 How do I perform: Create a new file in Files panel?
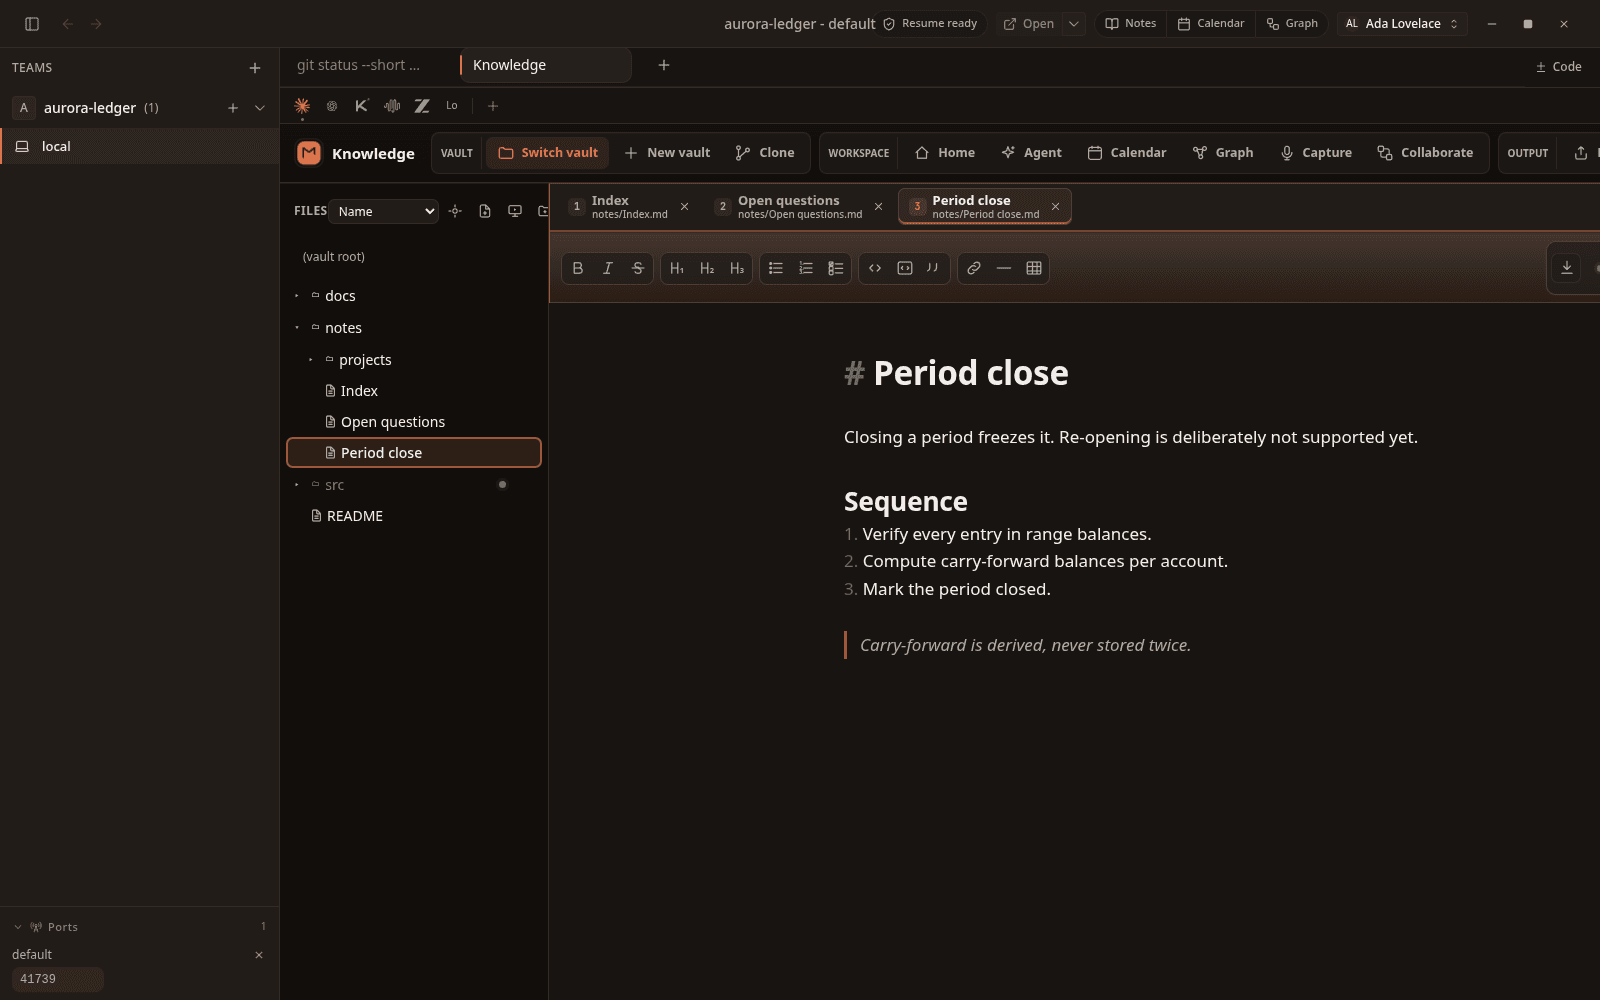[485, 211]
